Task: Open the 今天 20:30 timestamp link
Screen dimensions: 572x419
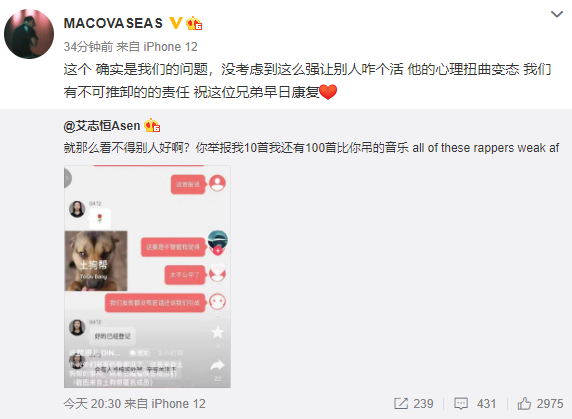Action: (92, 404)
